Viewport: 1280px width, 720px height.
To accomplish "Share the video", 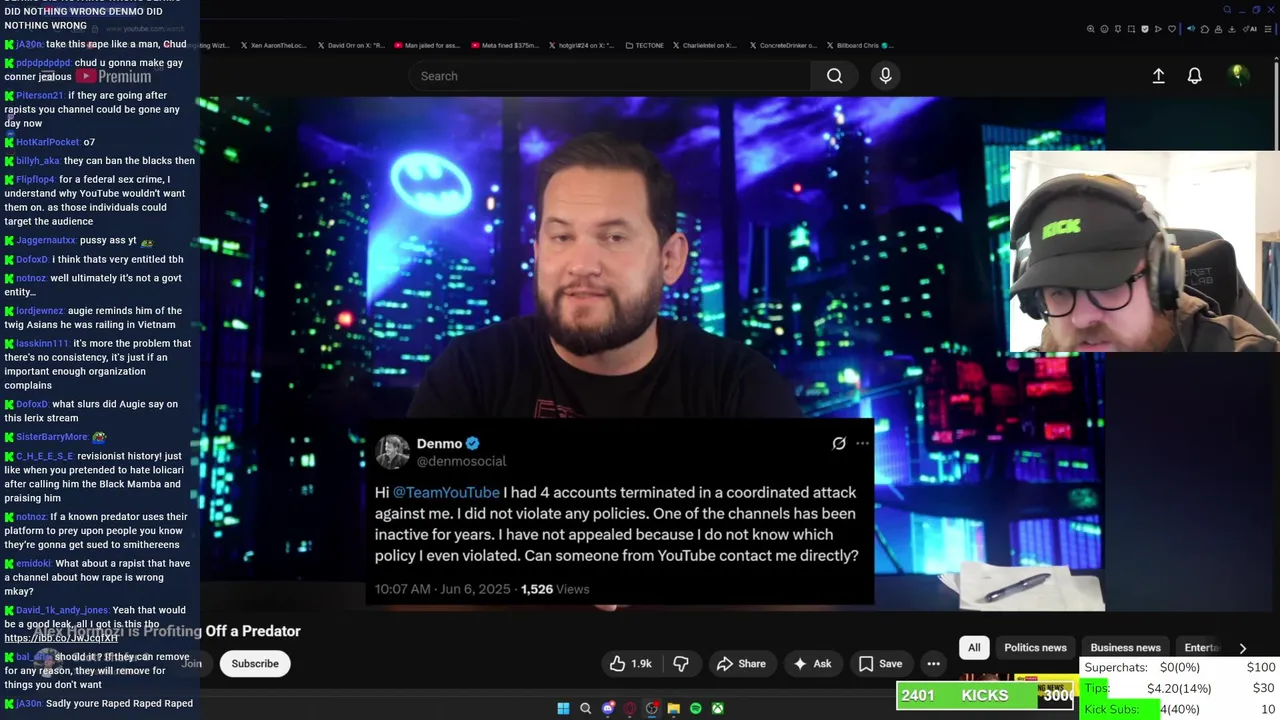I will pos(741,664).
